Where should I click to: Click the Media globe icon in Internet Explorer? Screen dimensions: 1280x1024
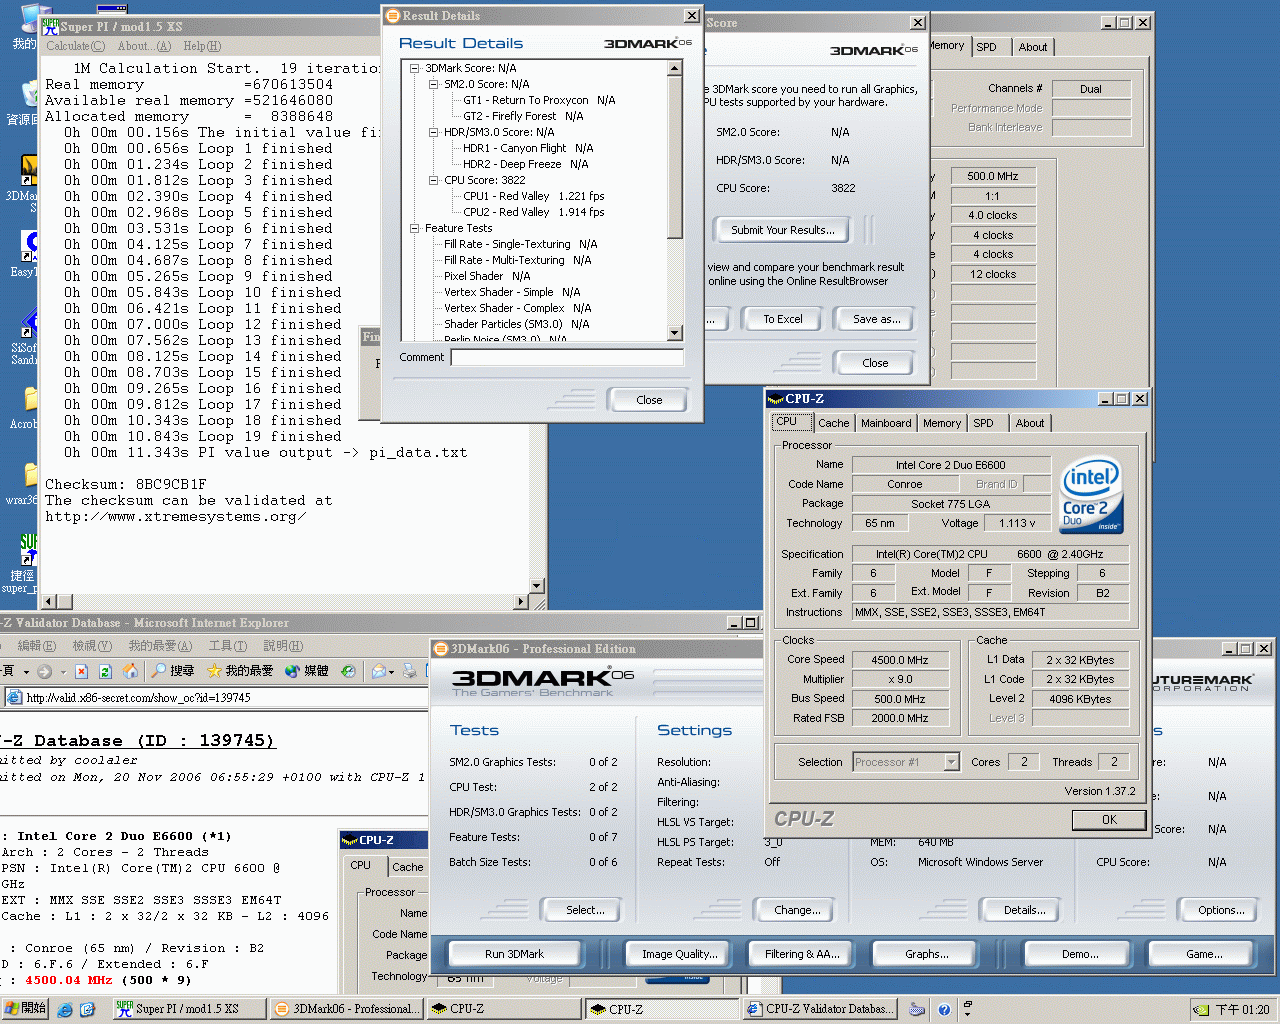tap(293, 671)
